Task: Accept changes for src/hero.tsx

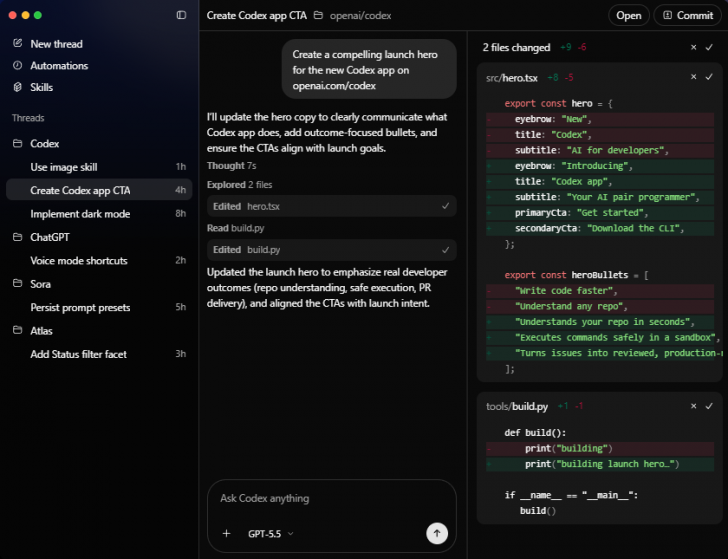Action: (x=709, y=77)
